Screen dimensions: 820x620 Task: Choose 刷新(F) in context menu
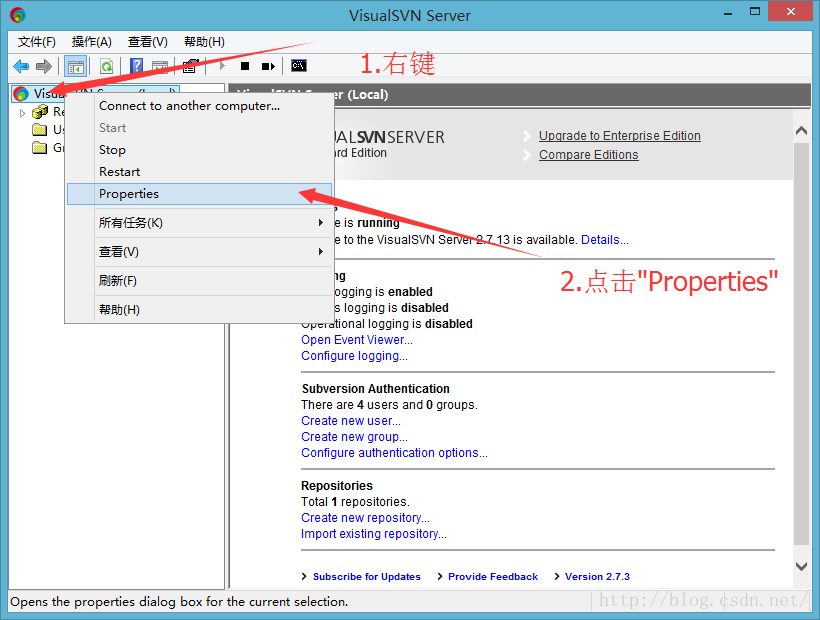coord(200,281)
